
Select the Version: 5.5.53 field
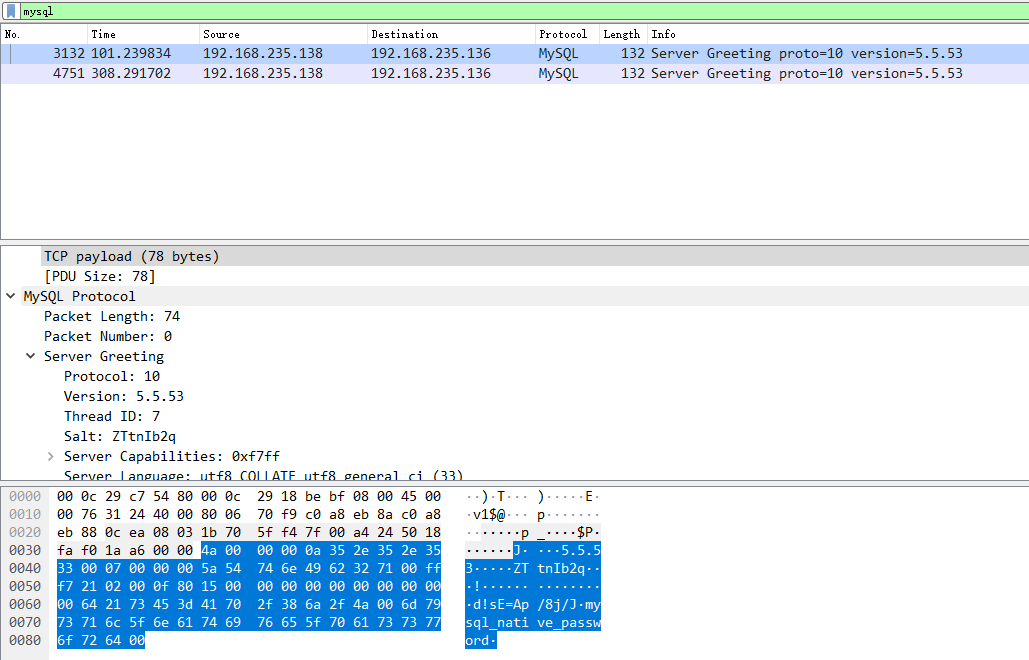click(x=123, y=396)
